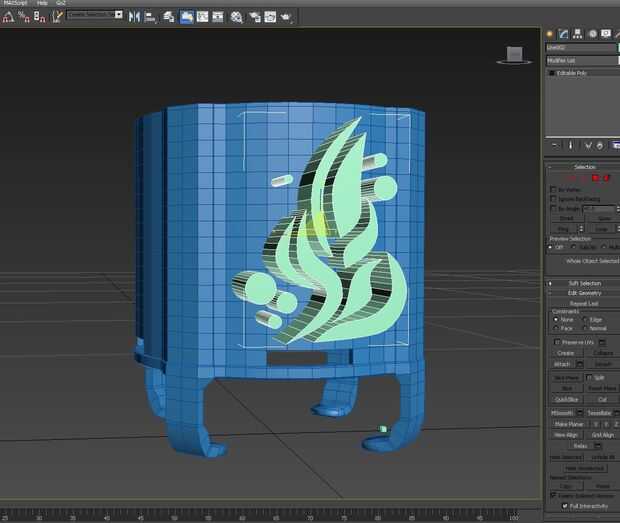Open the Modifier List dropdown
This screenshot has height=523, width=620.
[582, 60]
